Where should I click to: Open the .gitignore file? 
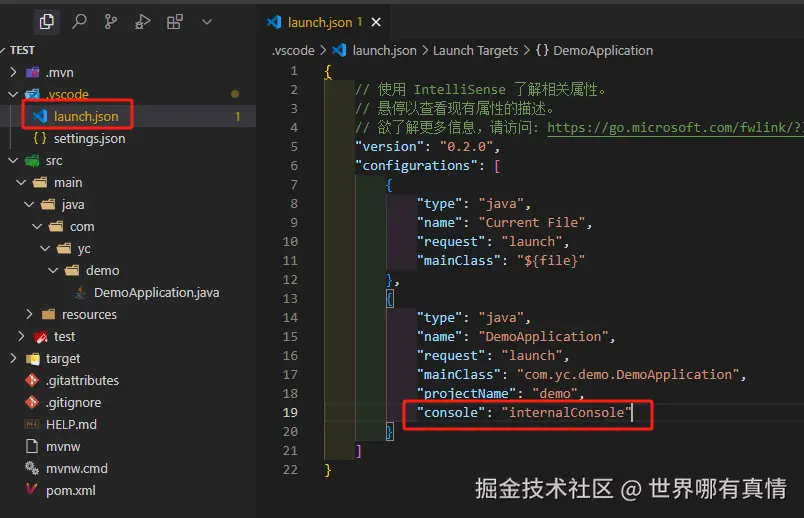click(73, 403)
